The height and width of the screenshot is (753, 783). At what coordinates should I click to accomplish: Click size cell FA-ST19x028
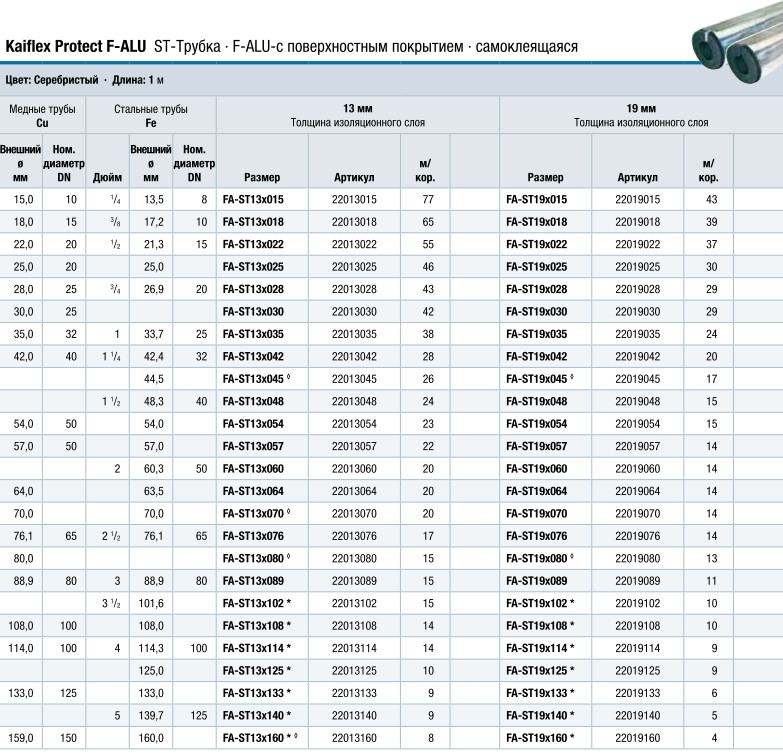(537, 290)
